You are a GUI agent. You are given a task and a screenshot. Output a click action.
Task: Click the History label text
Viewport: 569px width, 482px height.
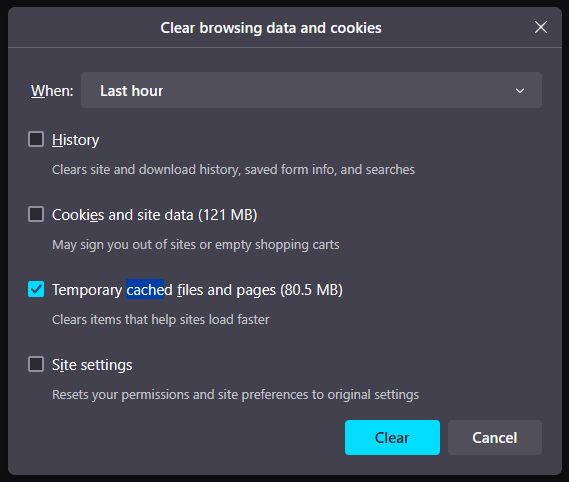click(75, 140)
